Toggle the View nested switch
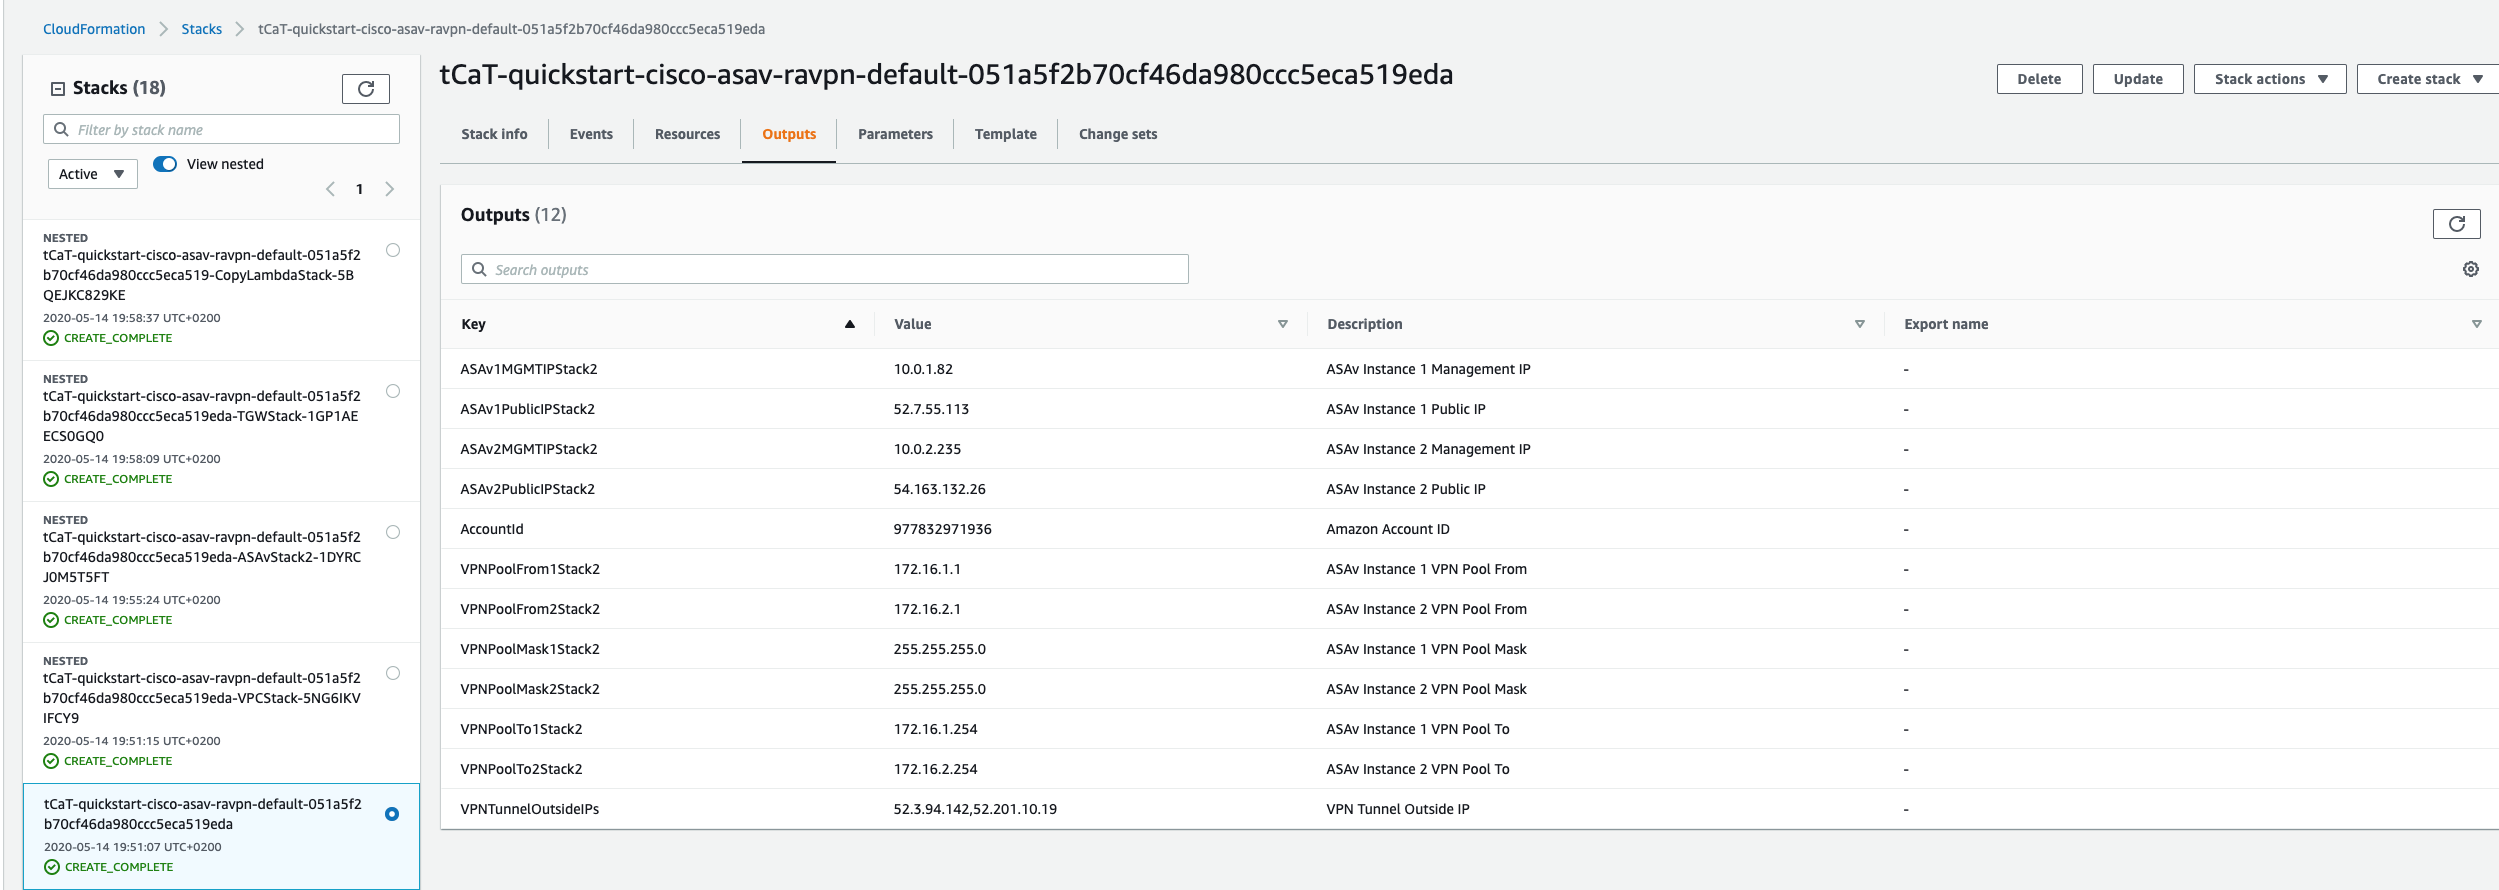 (165, 164)
